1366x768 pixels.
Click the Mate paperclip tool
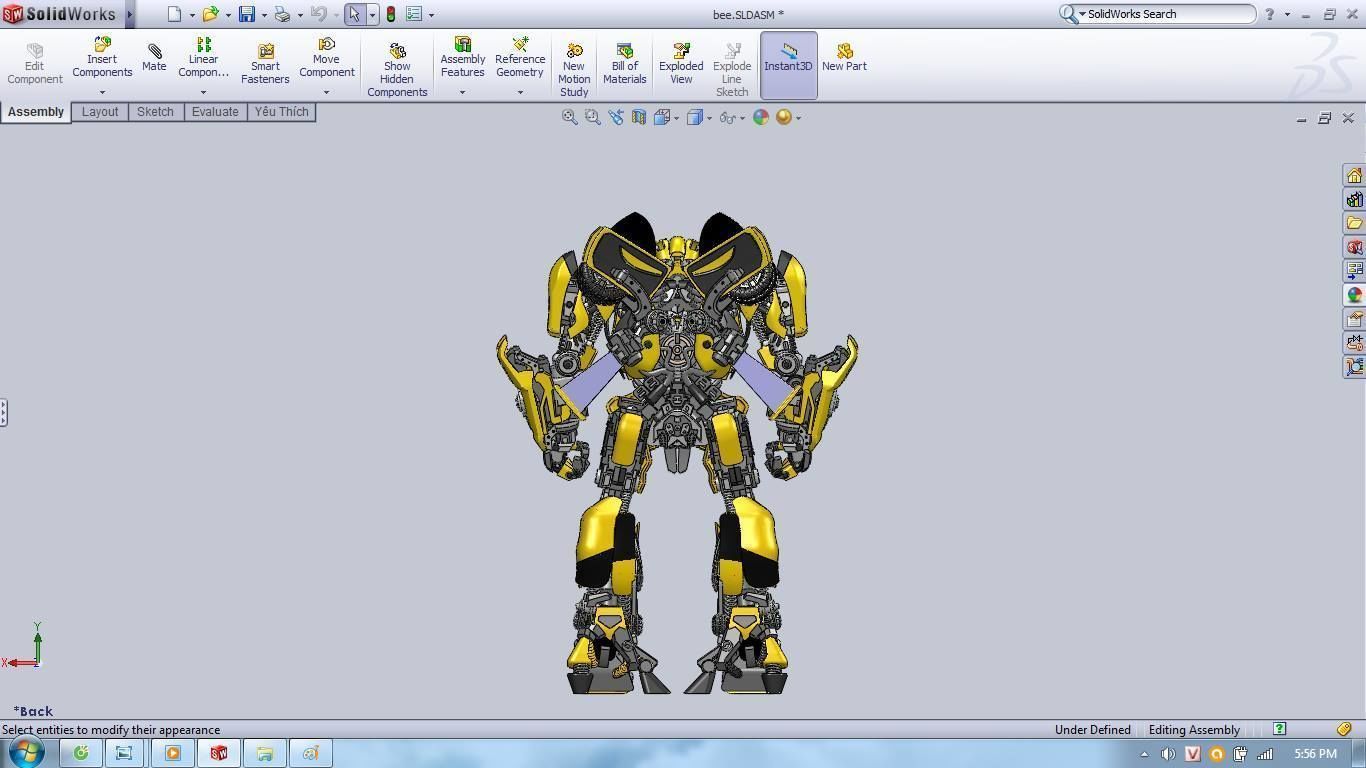tap(154, 58)
